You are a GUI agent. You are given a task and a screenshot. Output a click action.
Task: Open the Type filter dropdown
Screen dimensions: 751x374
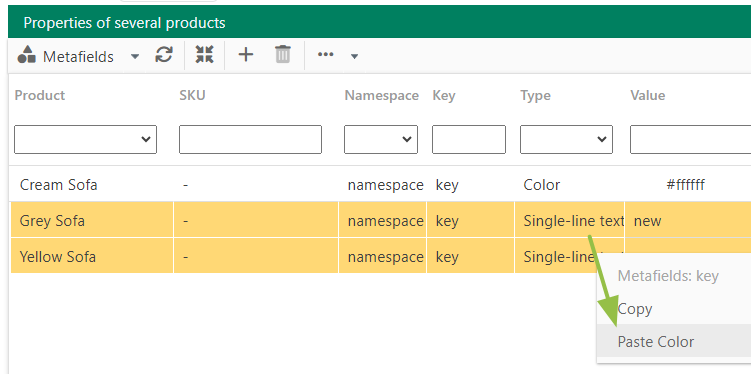[x=566, y=139]
